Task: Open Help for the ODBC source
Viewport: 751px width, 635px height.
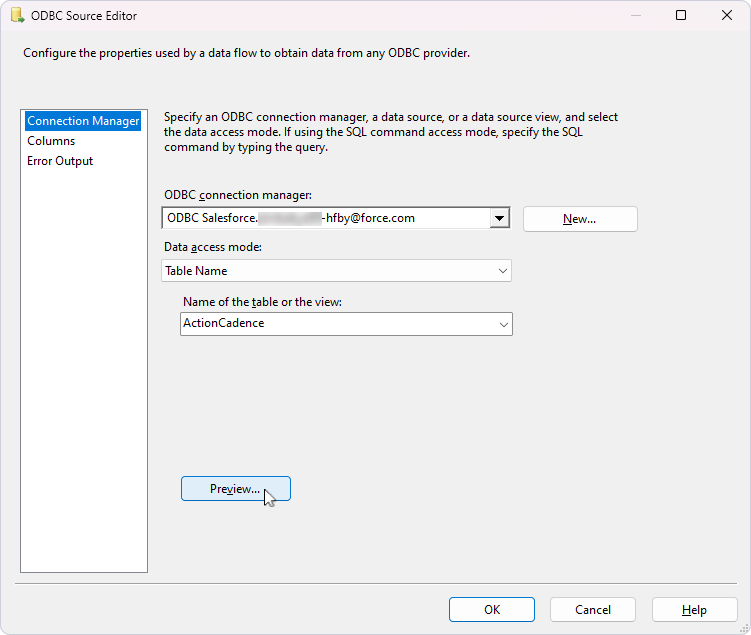Action: (x=694, y=610)
